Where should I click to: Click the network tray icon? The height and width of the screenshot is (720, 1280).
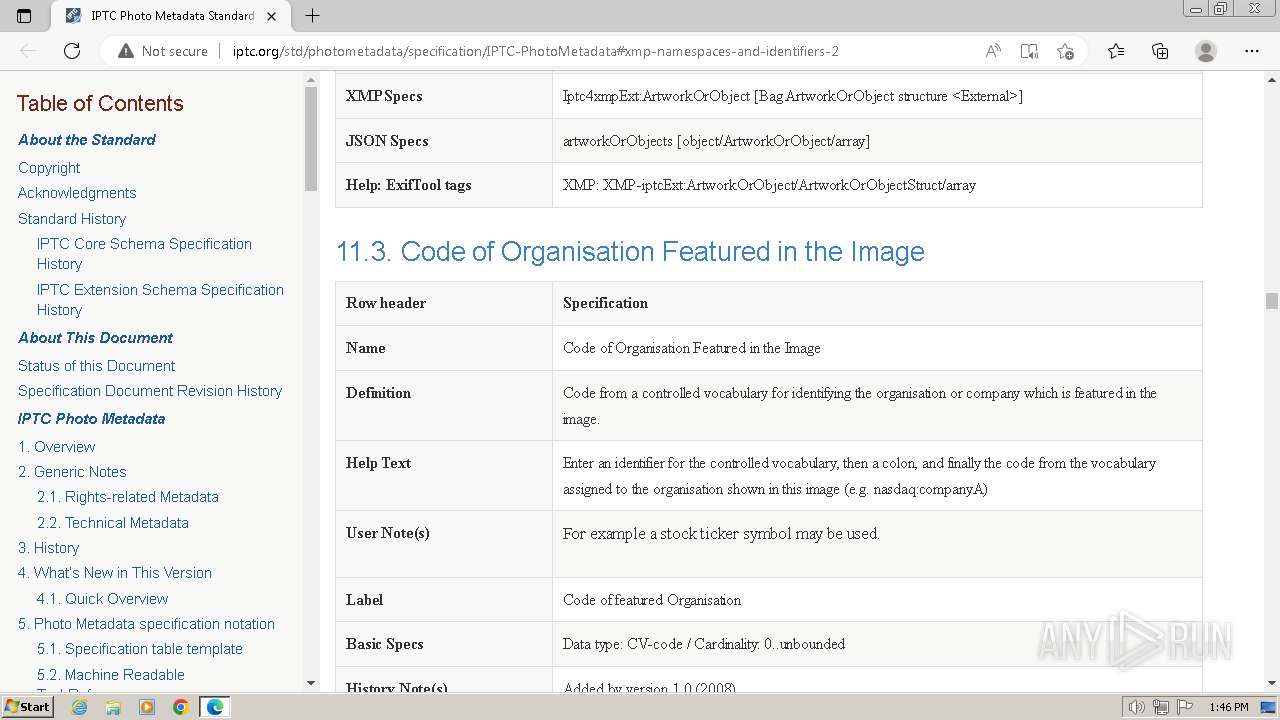pos(1161,707)
